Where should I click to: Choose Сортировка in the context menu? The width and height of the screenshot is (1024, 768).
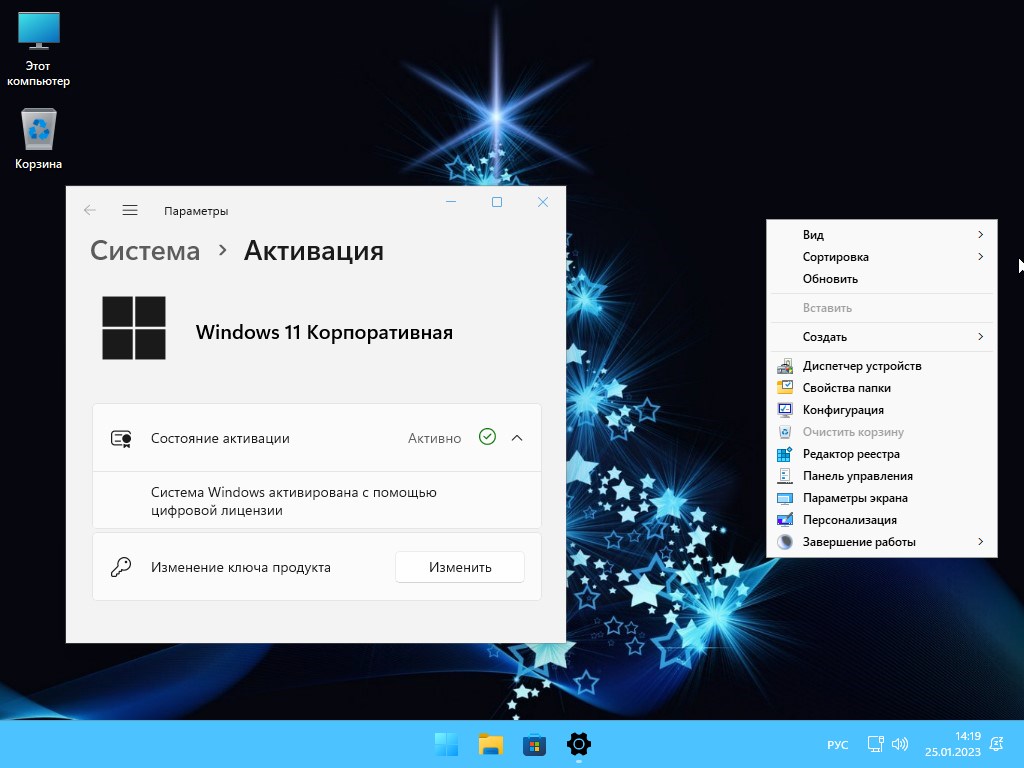pos(882,257)
